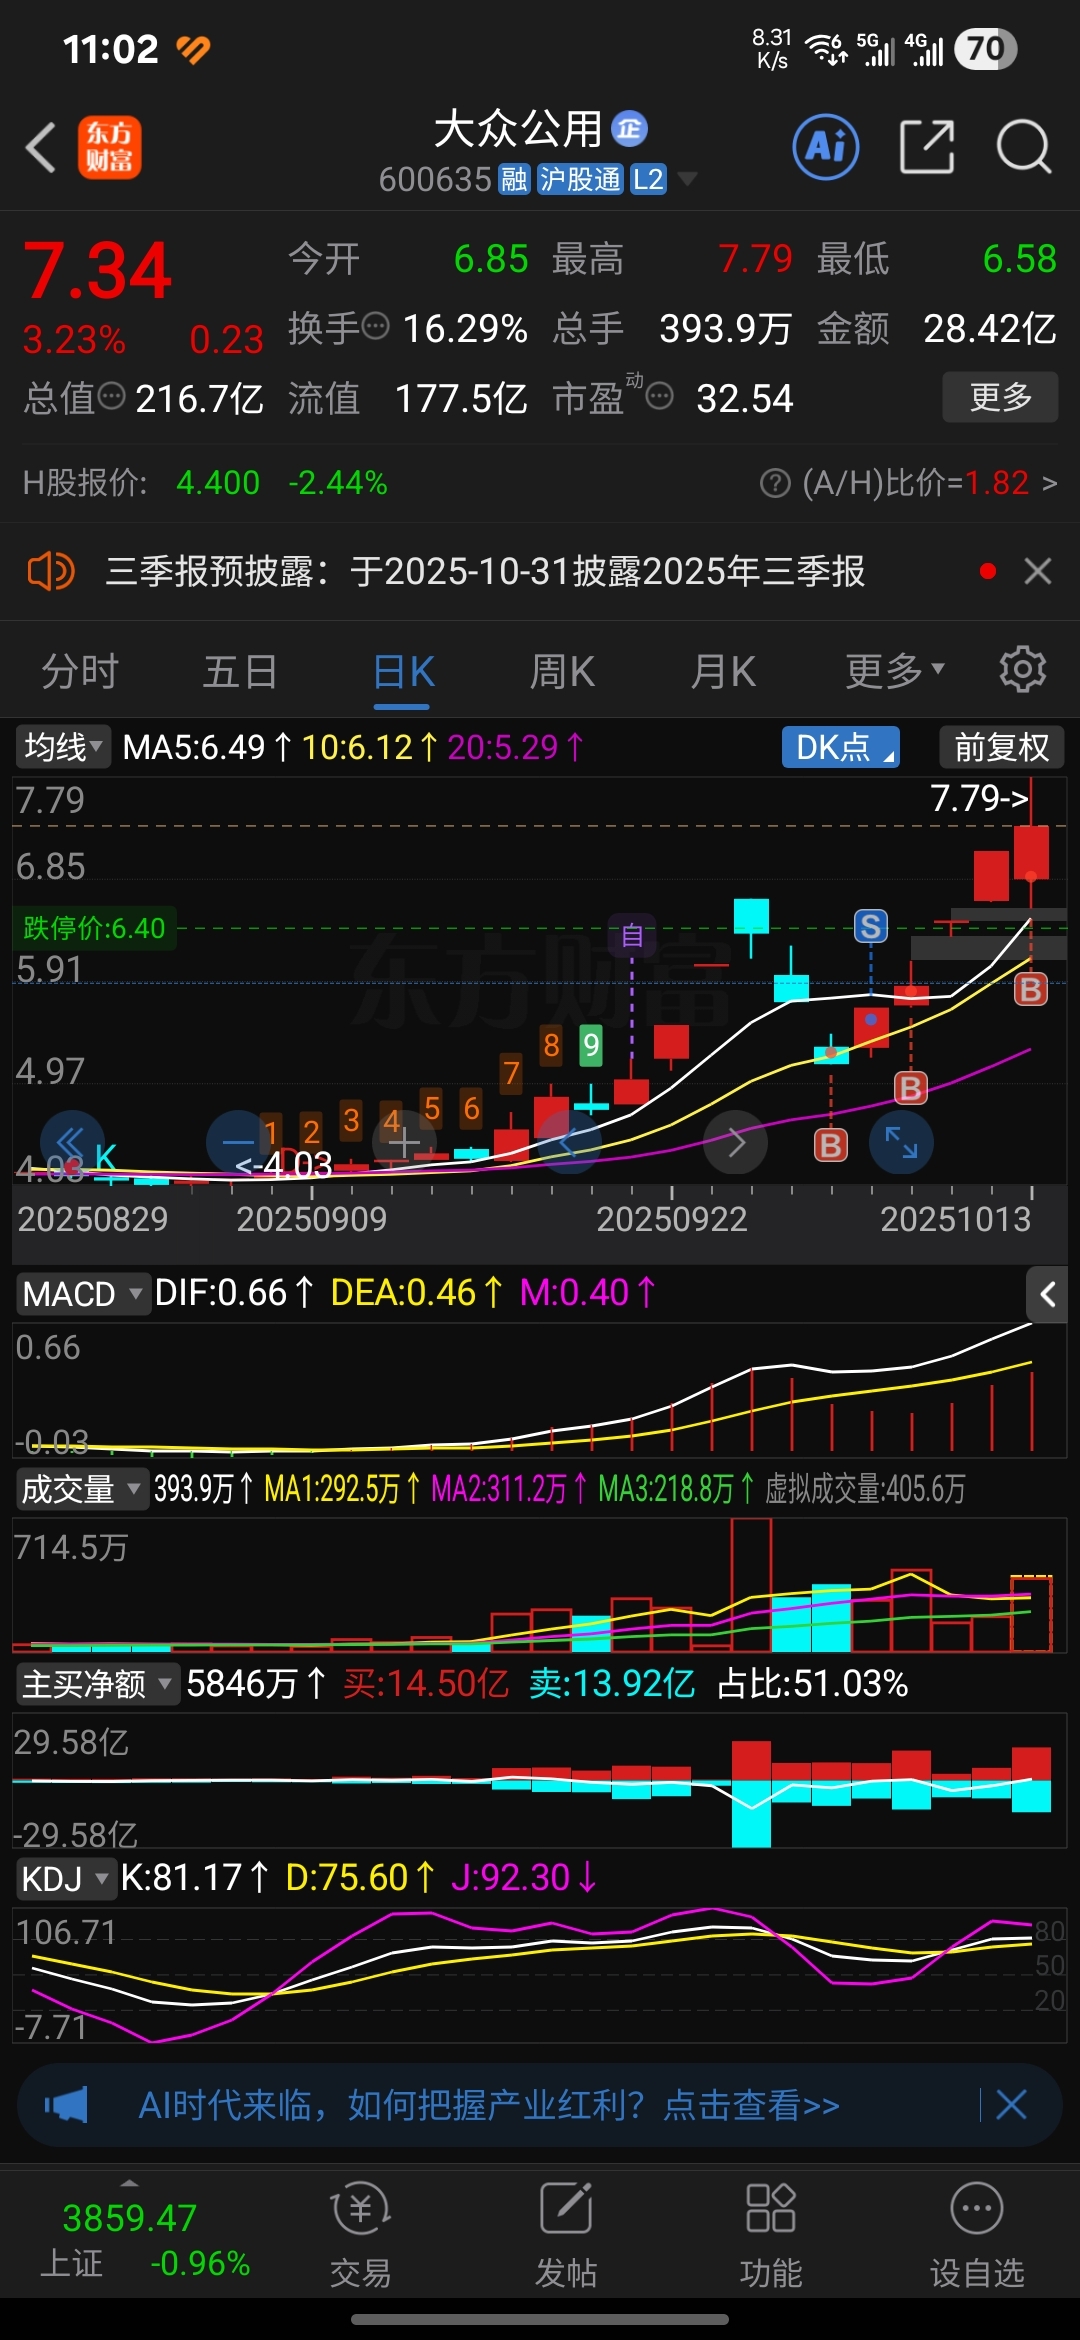
Task: Tap the L2 level badge
Action: click(x=648, y=179)
